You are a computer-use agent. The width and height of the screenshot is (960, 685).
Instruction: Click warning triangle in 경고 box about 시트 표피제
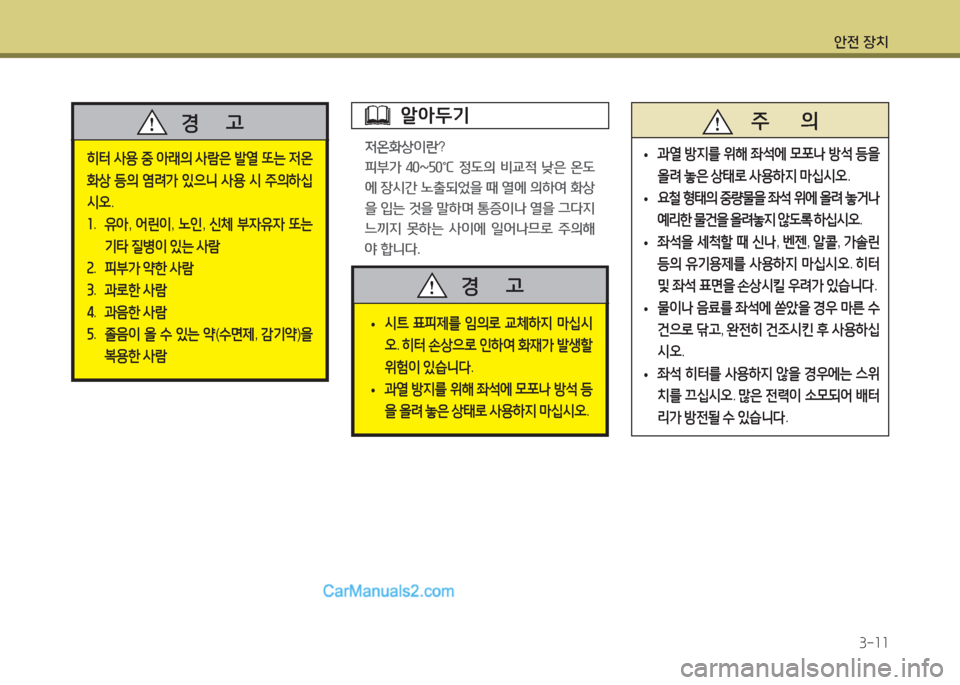432,285
